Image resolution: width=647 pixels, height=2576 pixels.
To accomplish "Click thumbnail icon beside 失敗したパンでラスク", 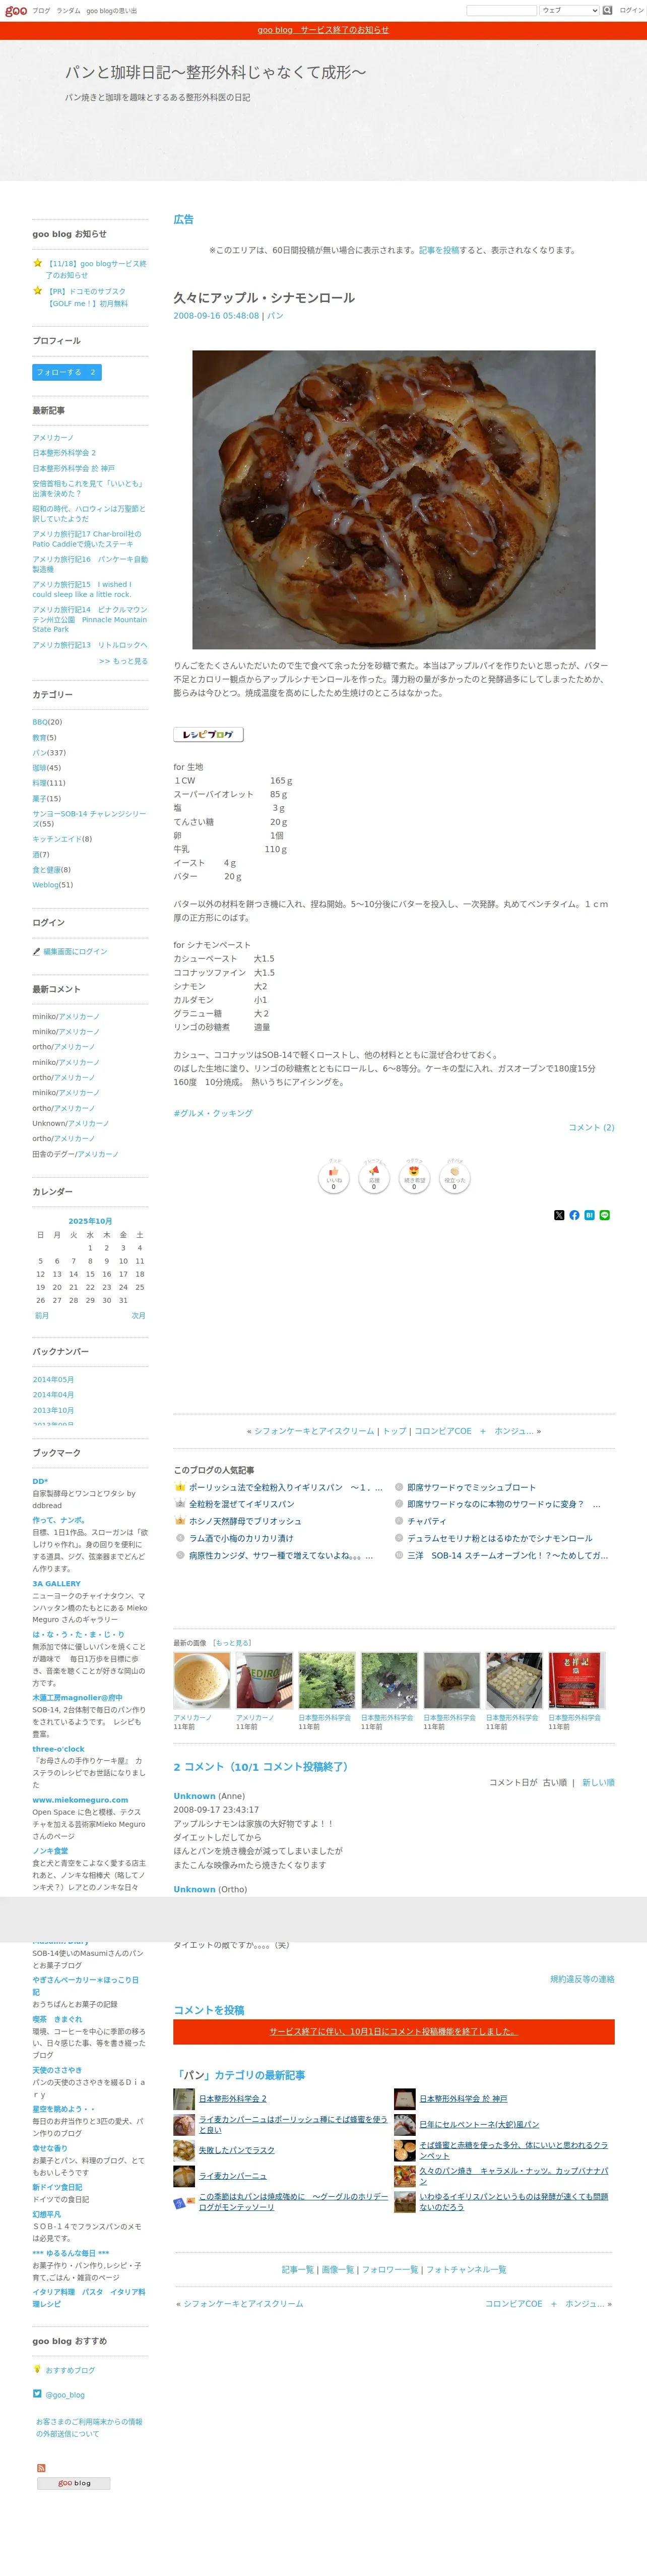I will [184, 2149].
